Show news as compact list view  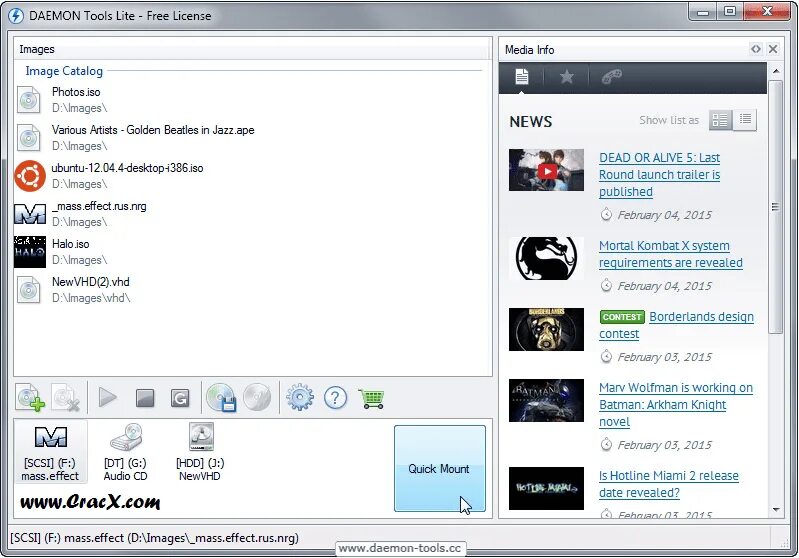(x=745, y=120)
